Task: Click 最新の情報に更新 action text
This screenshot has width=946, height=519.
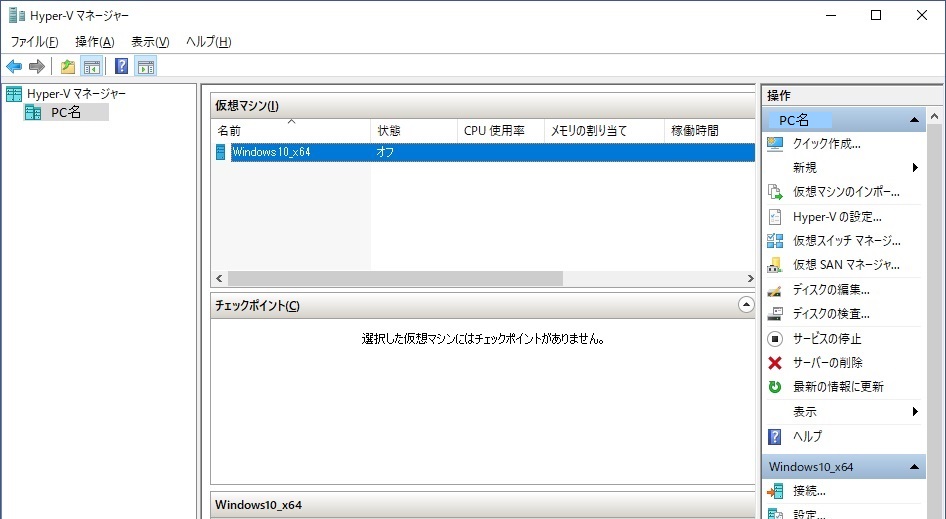Action: [838, 387]
